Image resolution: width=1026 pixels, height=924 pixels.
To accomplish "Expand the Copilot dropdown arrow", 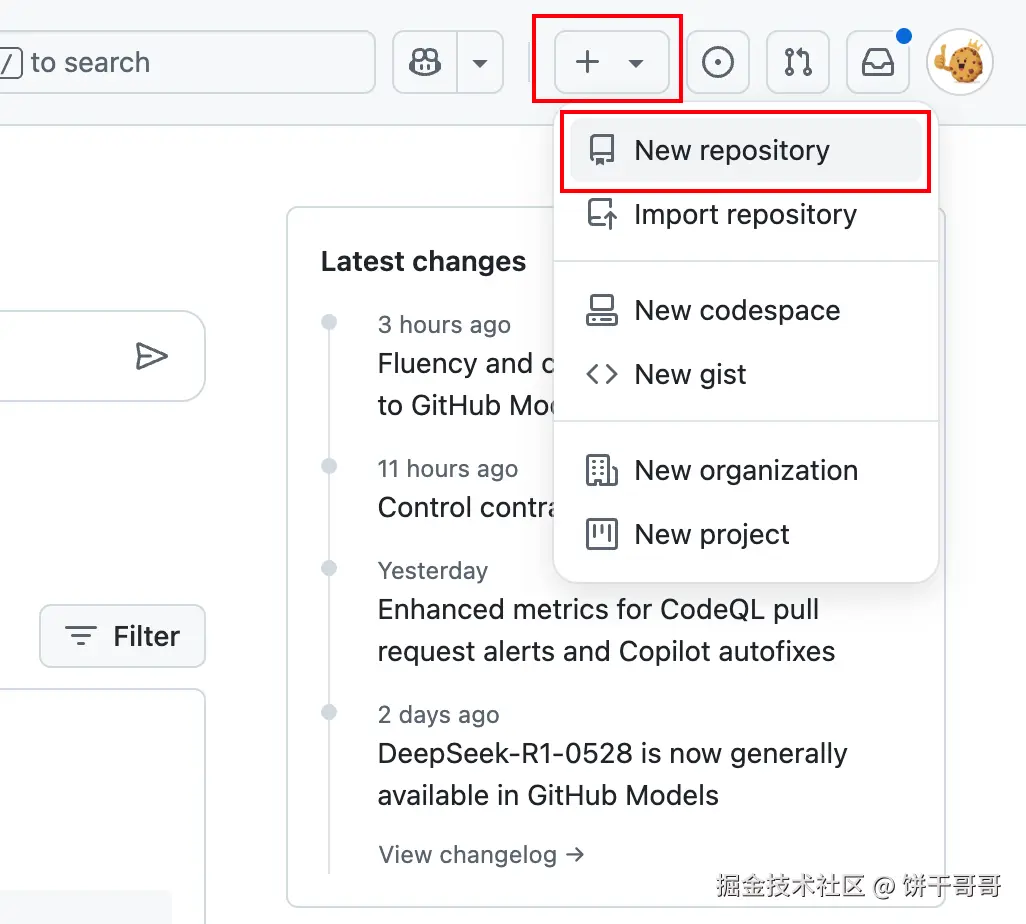I will click(480, 63).
